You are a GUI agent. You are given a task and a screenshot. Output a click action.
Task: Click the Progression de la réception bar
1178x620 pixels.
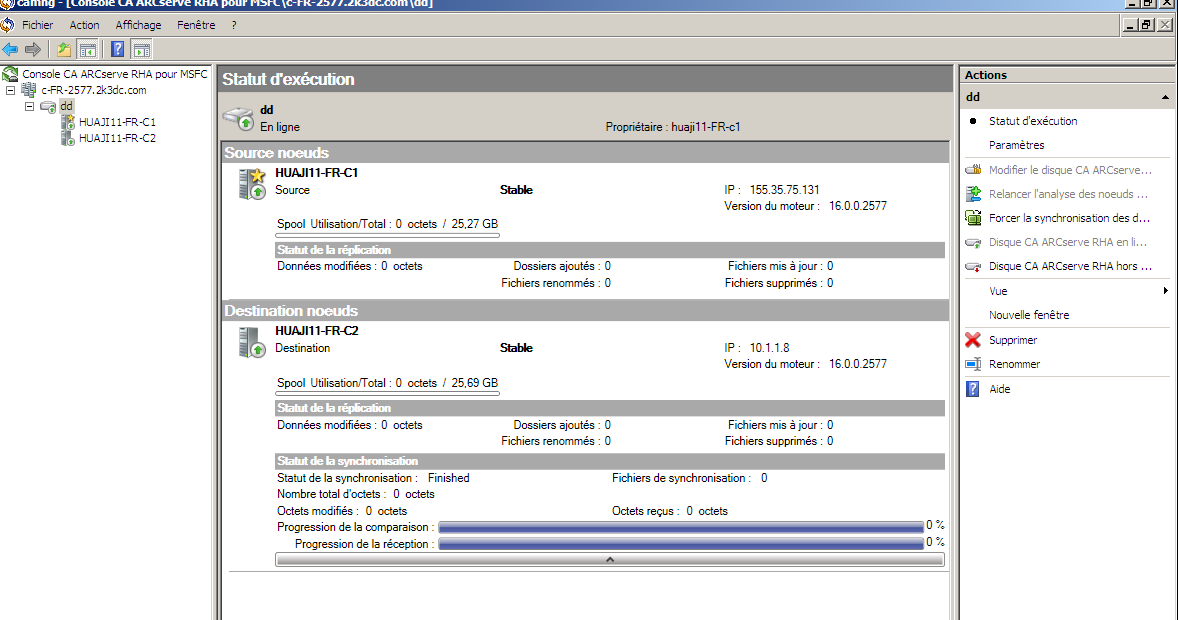coord(681,543)
